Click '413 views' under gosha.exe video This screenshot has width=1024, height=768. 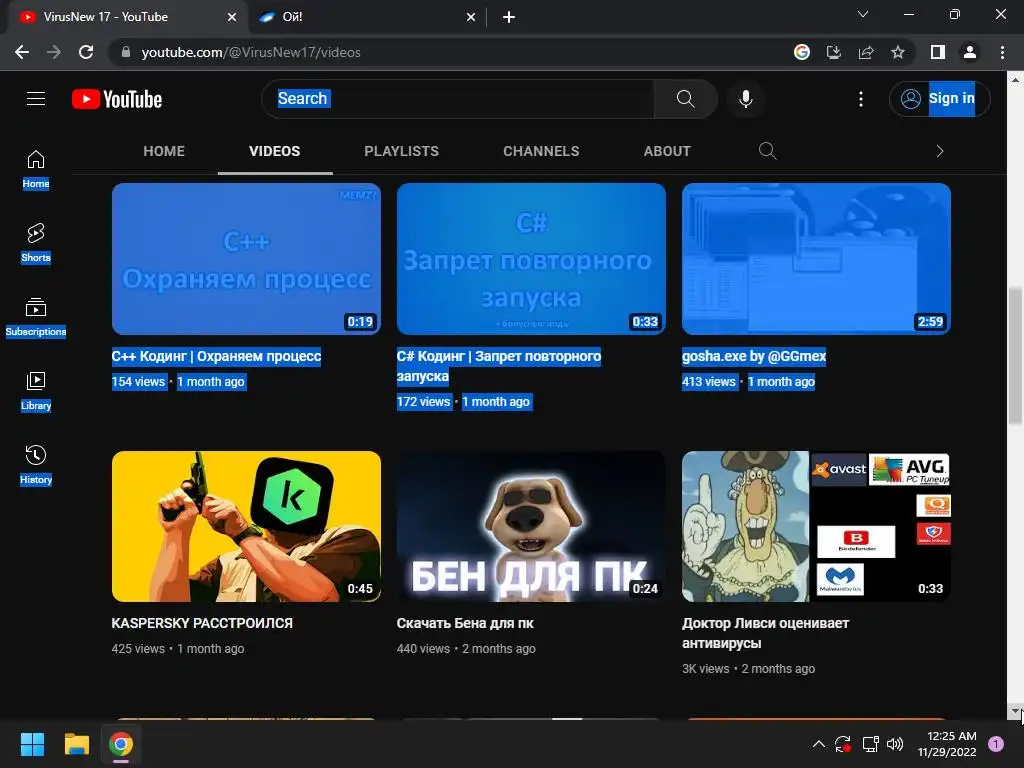[x=709, y=382]
